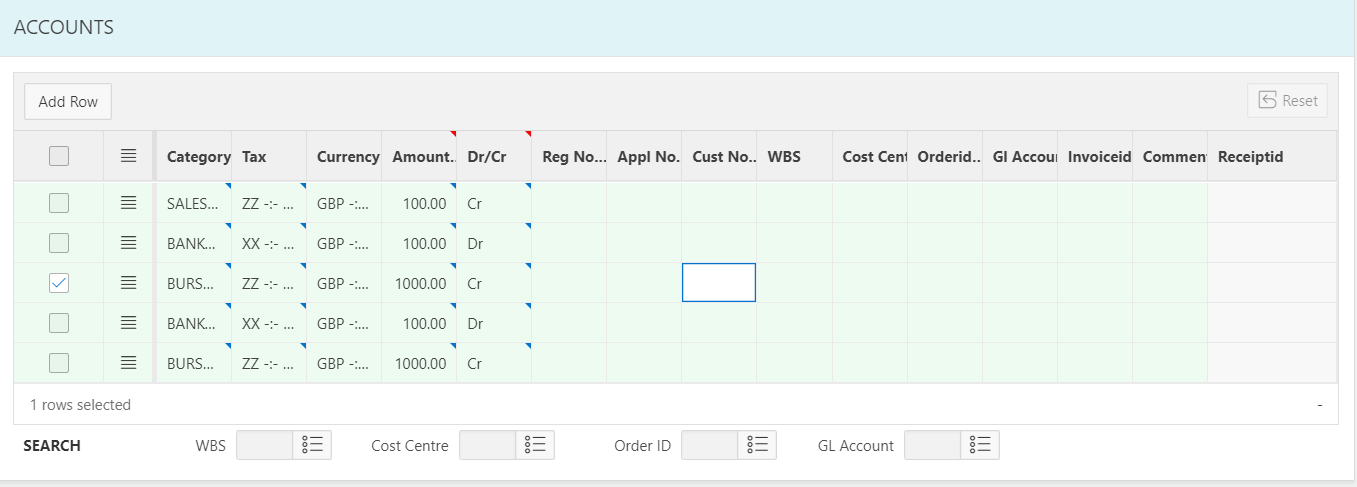Click the Cr cell in the checked BURS row
The width and height of the screenshot is (1357, 487).
coord(494,283)
